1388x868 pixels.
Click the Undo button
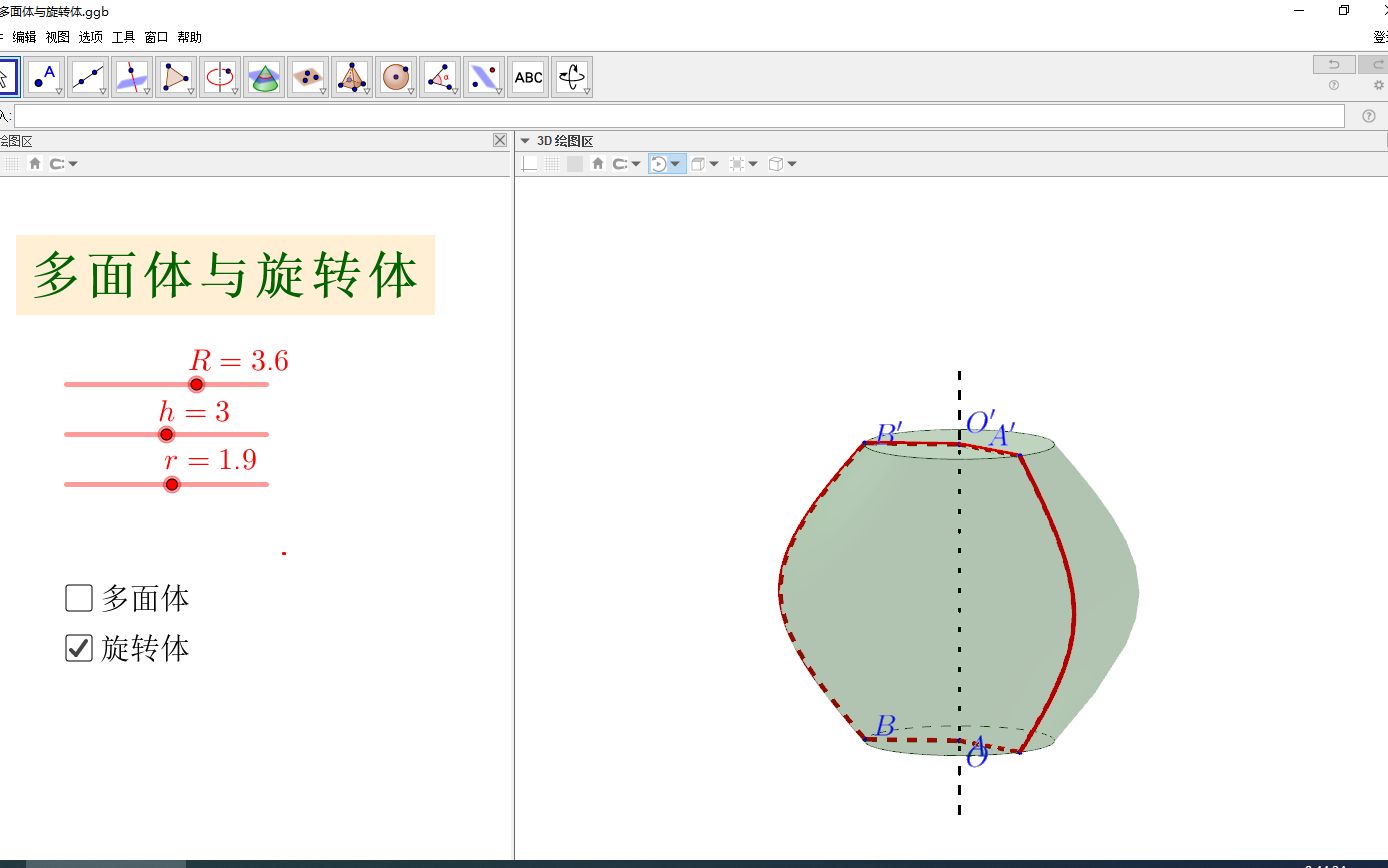1334,65
